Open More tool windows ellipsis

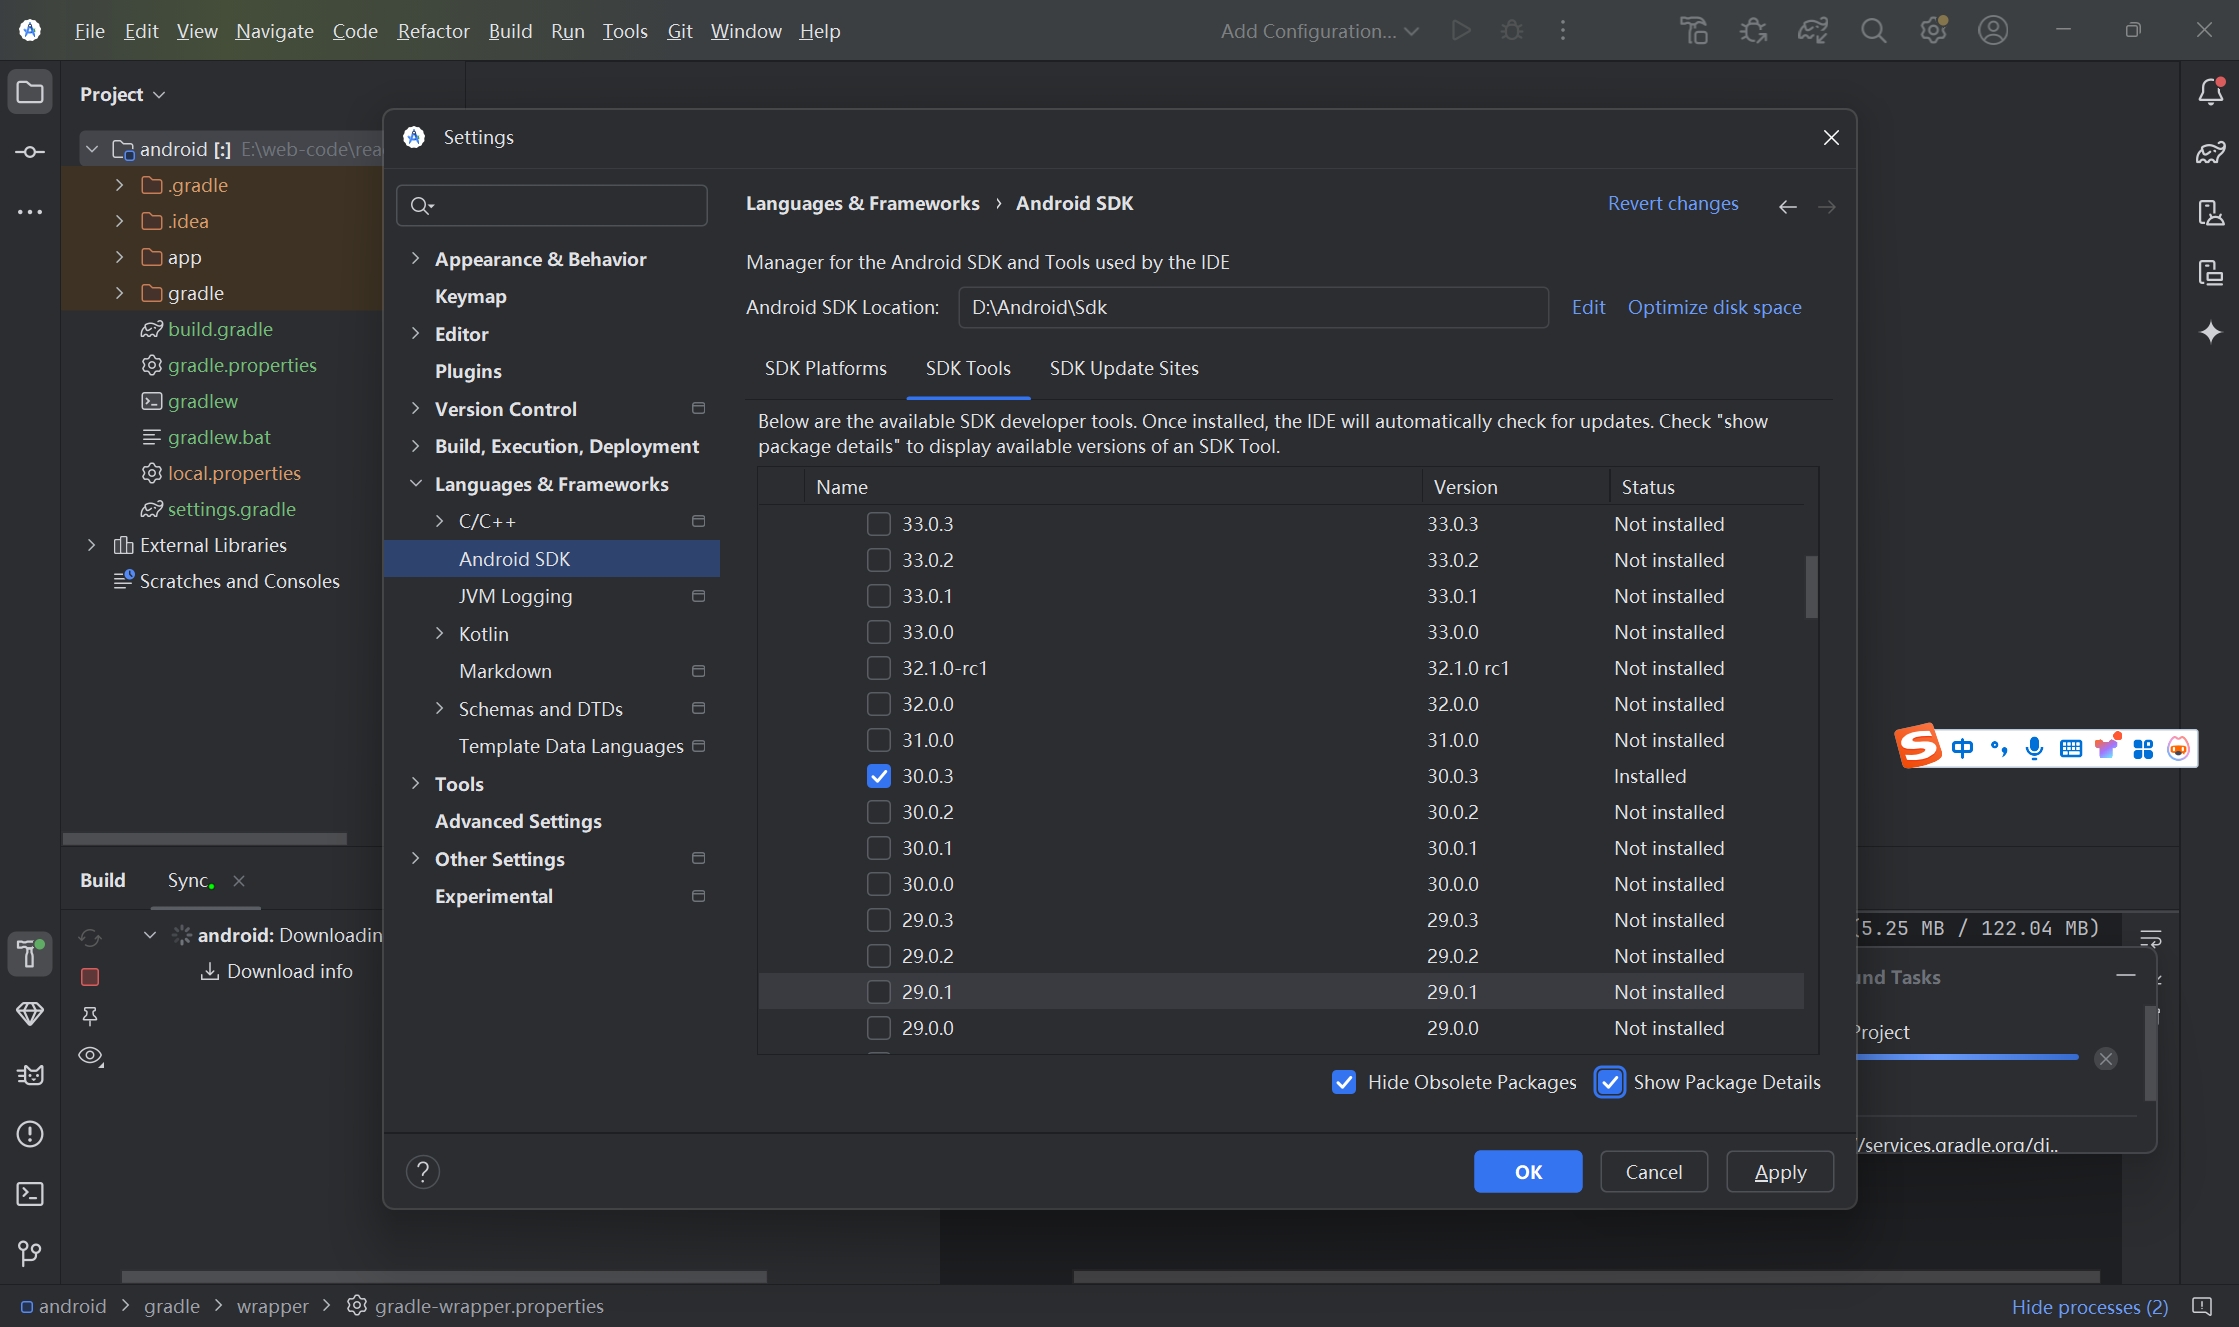(30, 212)
